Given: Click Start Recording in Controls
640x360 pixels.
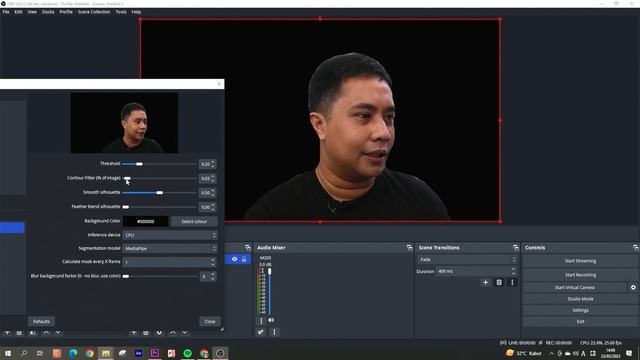Looking at the screenshot, I should click(x=580, y=275).
